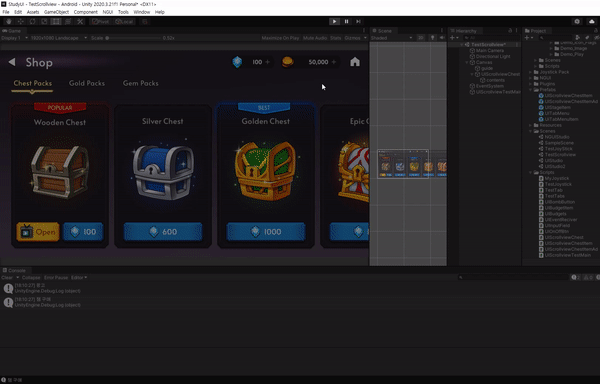This screenshot has width=600, height=384.
Task: Toggle Stats overlay in Game view
Action: pos(336,38)
